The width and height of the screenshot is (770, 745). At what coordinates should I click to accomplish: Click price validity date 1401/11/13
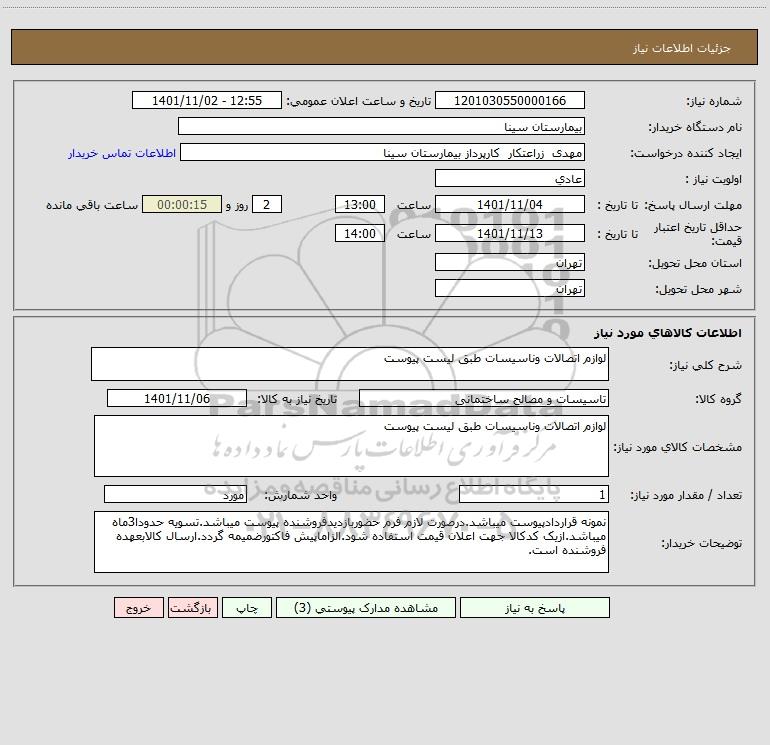(510, 233)
